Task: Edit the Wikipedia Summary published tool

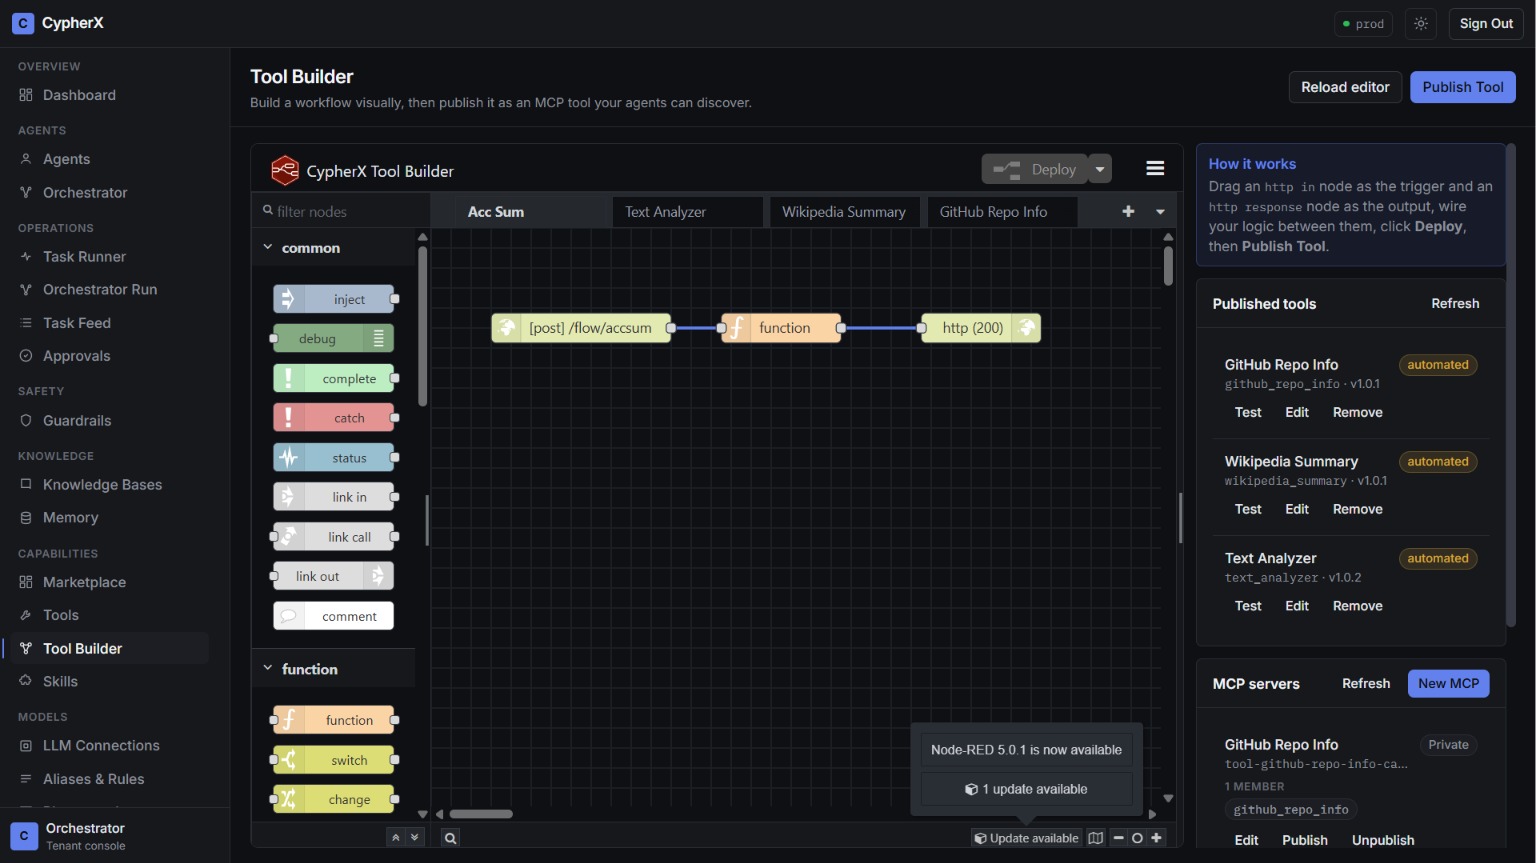Action: [1297, 509]
